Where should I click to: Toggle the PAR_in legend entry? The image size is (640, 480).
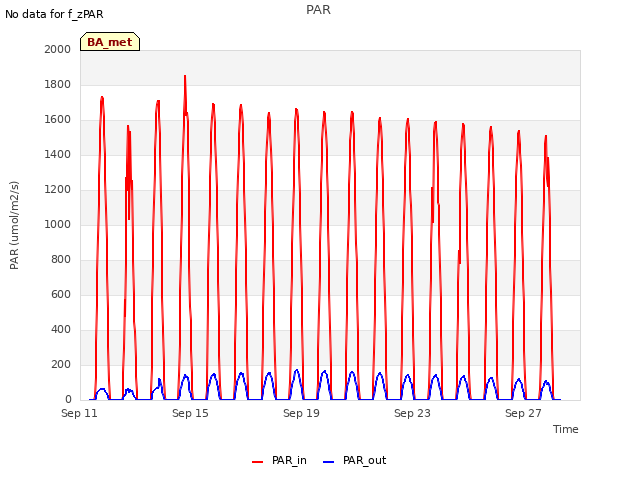[280, 461]
